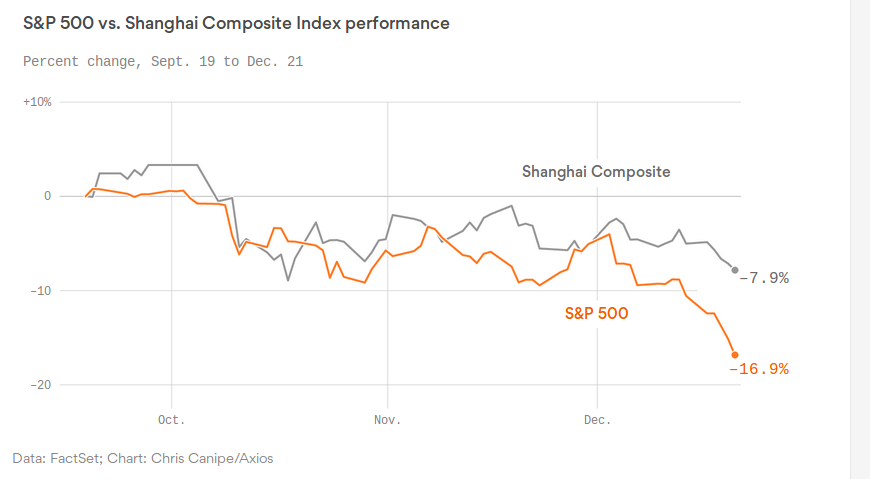Click the 'Percent change, Sept. 19 to Dec. 21' subtitle

point(163,62)
